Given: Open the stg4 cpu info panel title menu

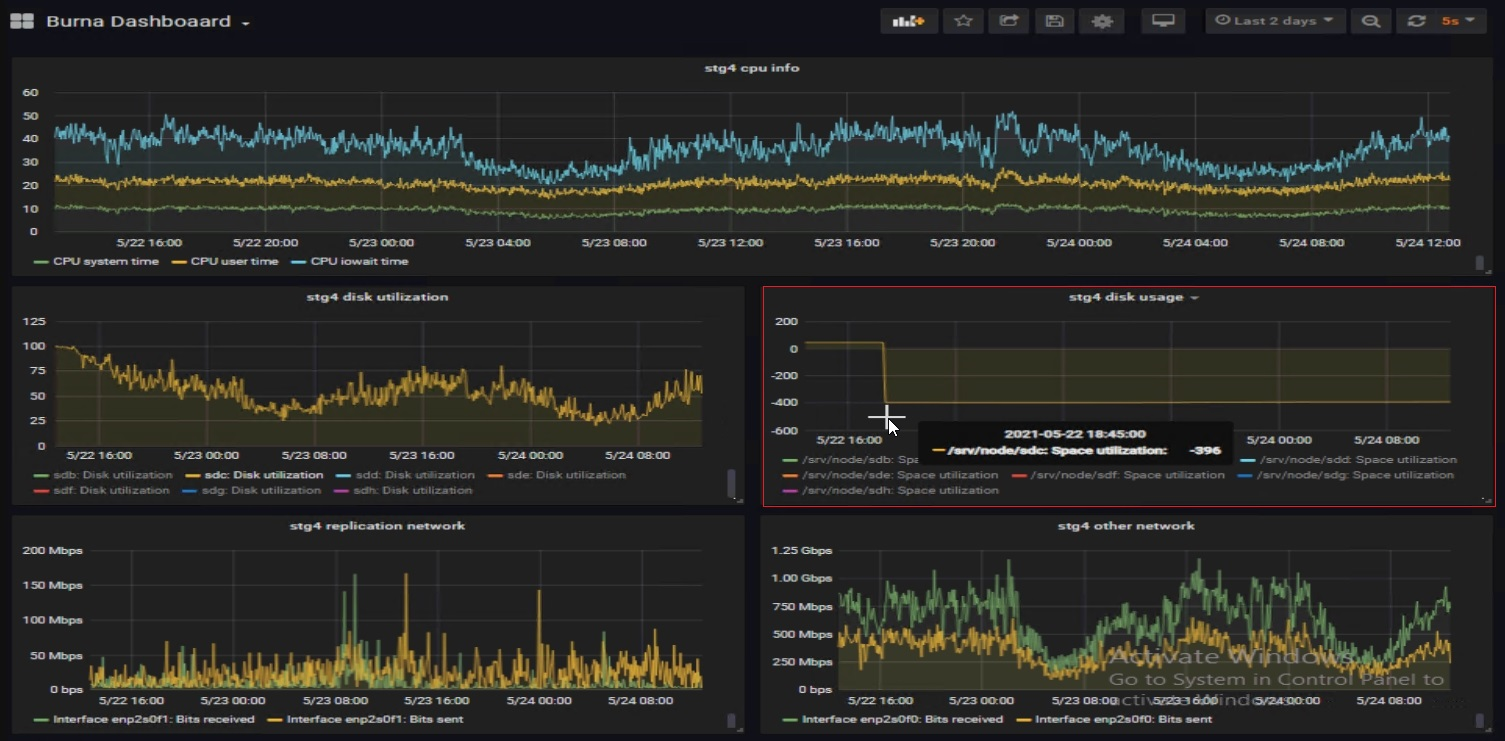Looking at the screenshot, I should coord(751,68).
